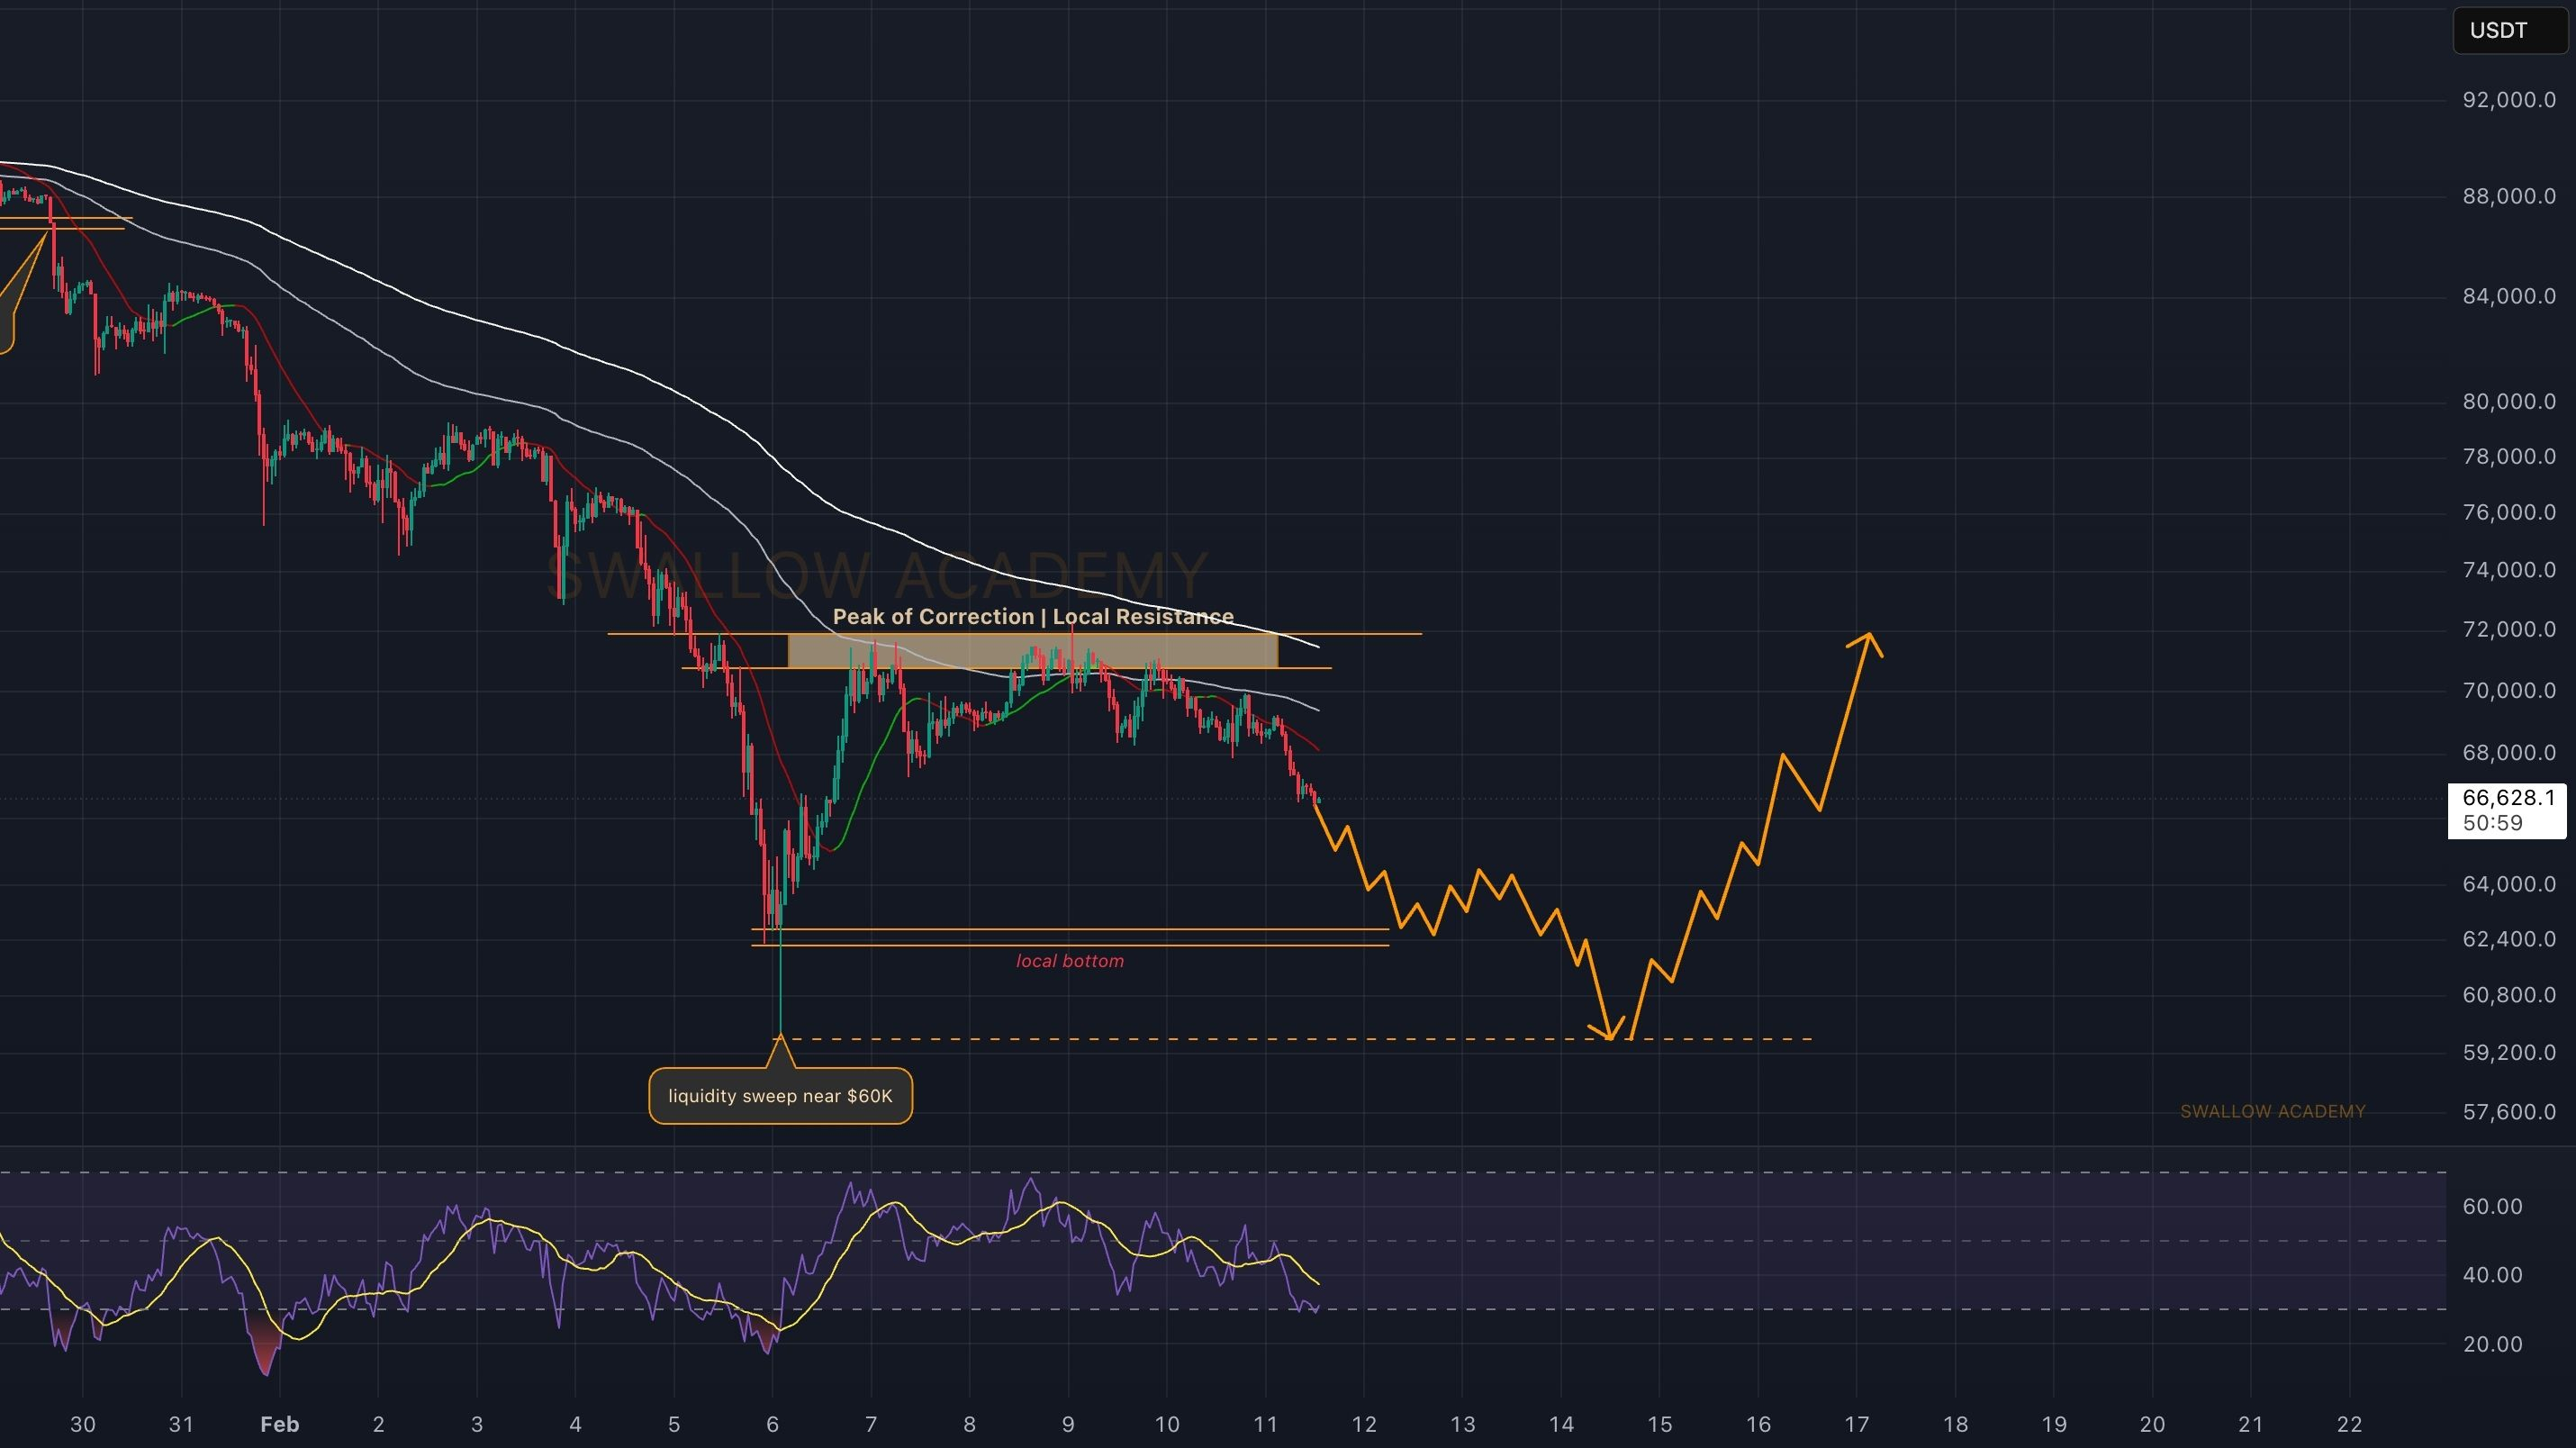Click the Feb label on time axis
This screenshot has width=2576, height=1448.
coord(279,1424)
